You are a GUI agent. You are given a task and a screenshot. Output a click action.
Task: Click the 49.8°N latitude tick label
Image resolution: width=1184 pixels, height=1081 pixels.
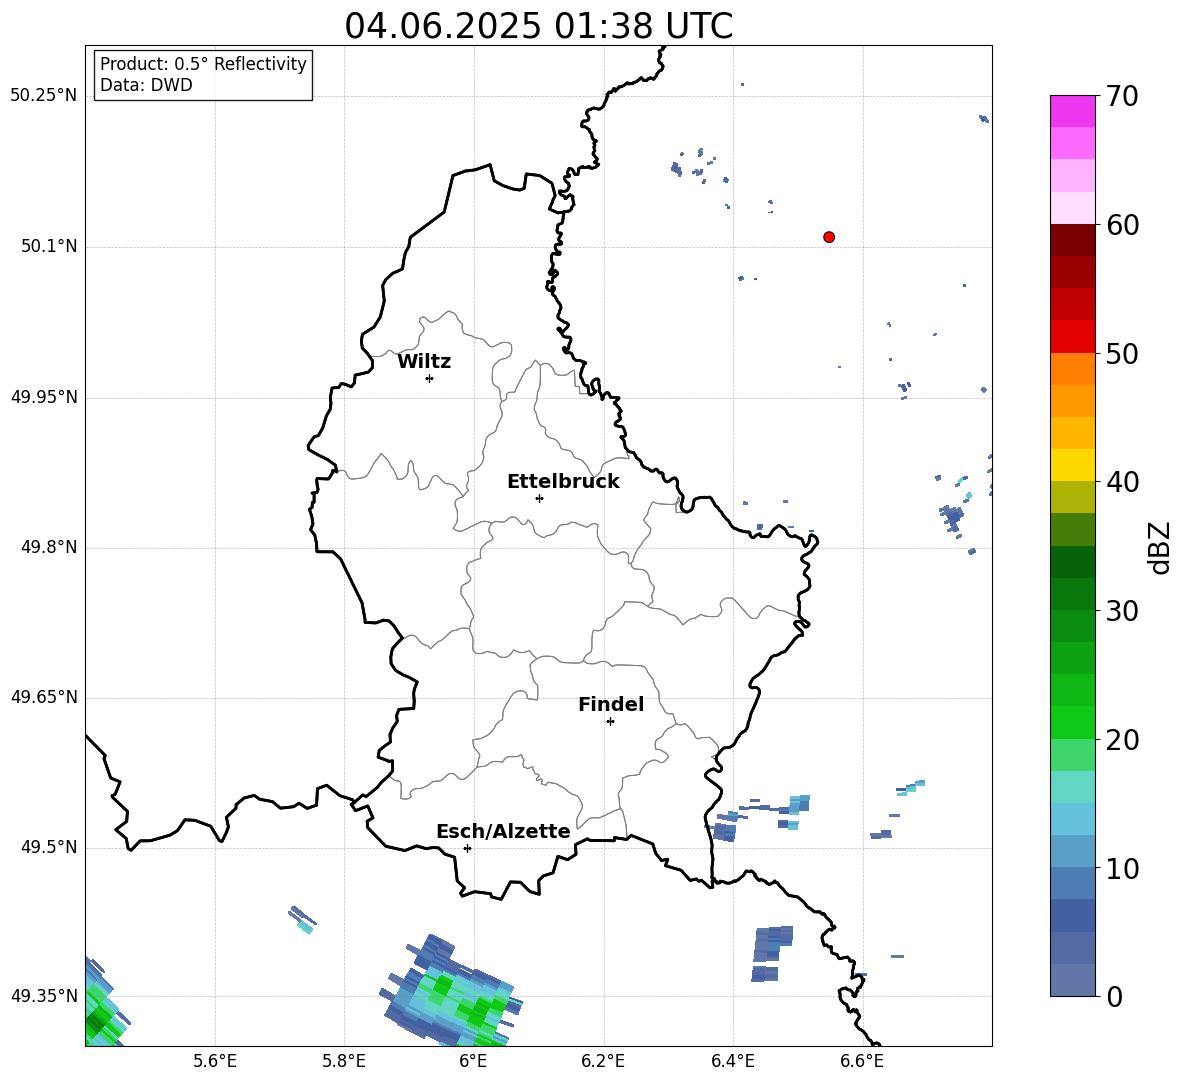pos(49,547)
